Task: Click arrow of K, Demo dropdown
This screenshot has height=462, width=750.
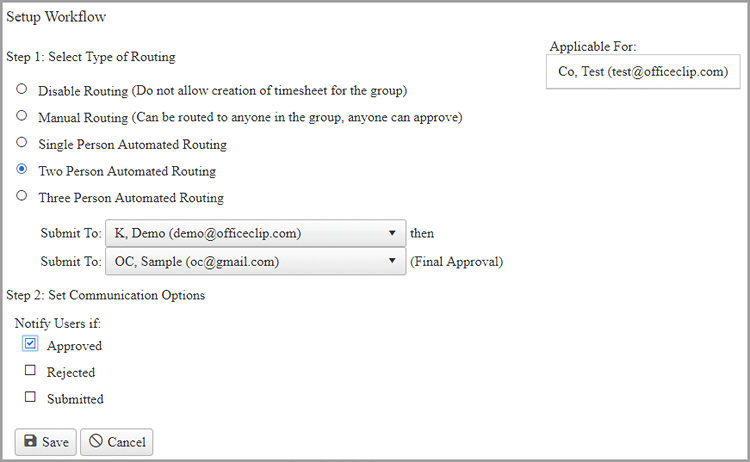Action: 392,234
